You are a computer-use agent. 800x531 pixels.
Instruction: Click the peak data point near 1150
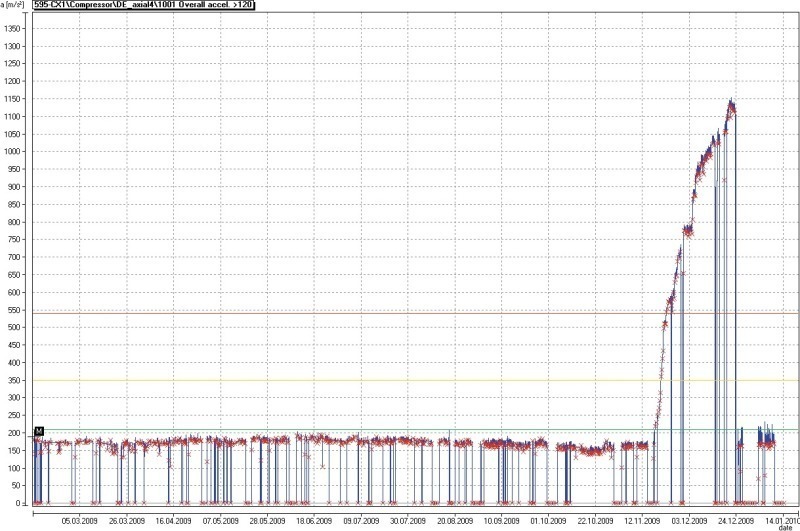pos(731,101)
